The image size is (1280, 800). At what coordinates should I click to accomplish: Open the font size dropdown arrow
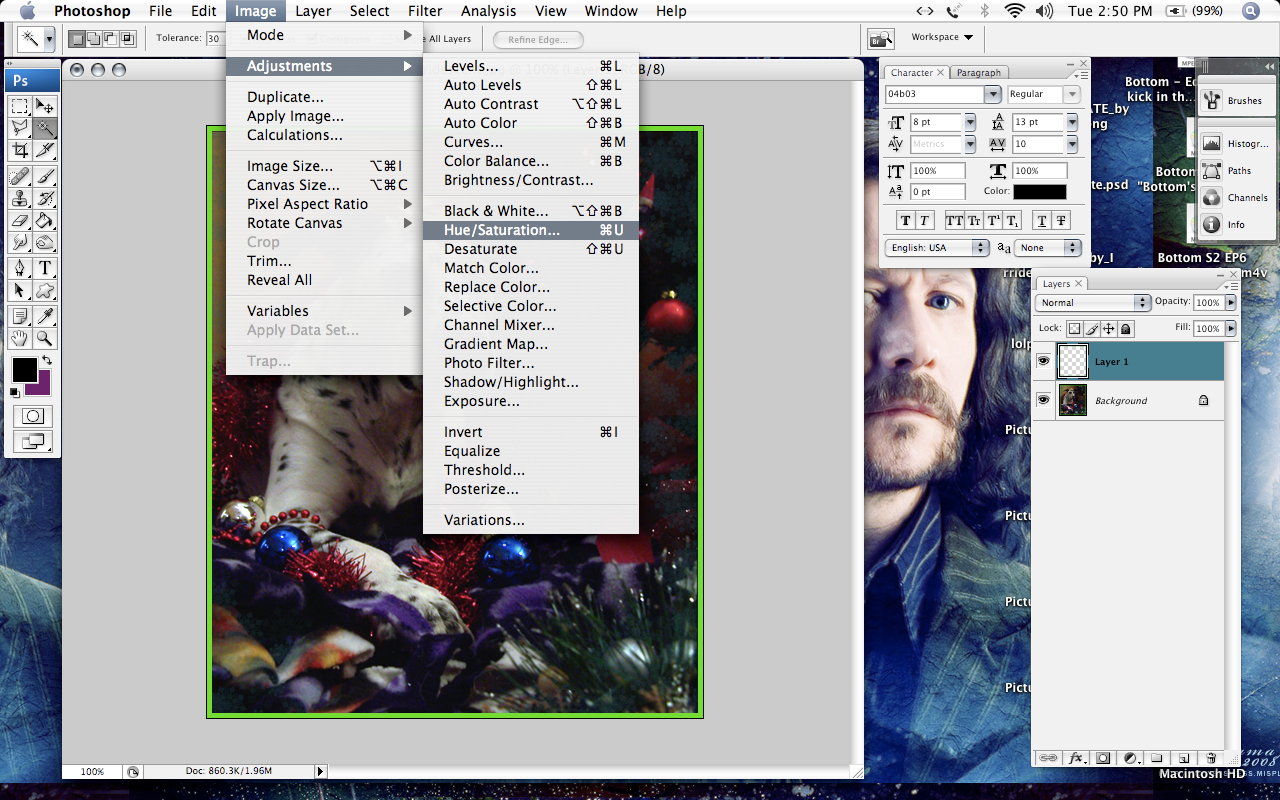[970, 122]
